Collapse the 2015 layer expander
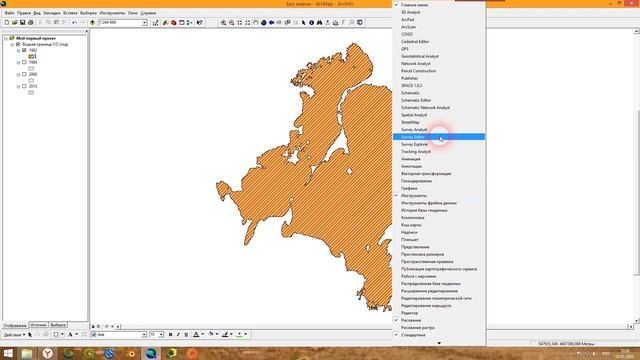Image resolution: width=640 pixels, height=360 pixels. tap(18, 87)
